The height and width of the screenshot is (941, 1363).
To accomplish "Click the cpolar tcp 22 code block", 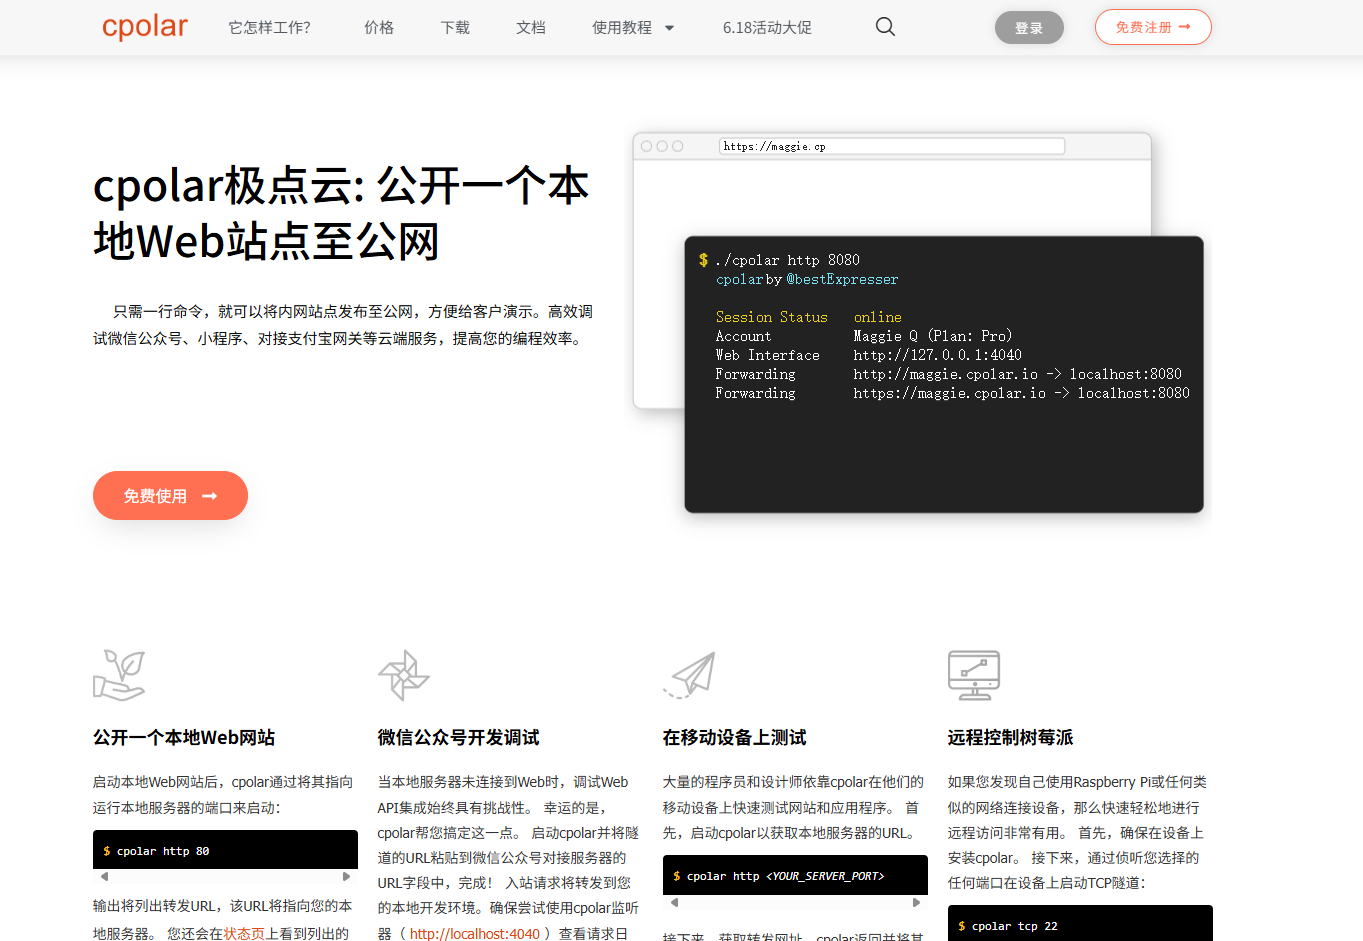I will pos(1080,924).
